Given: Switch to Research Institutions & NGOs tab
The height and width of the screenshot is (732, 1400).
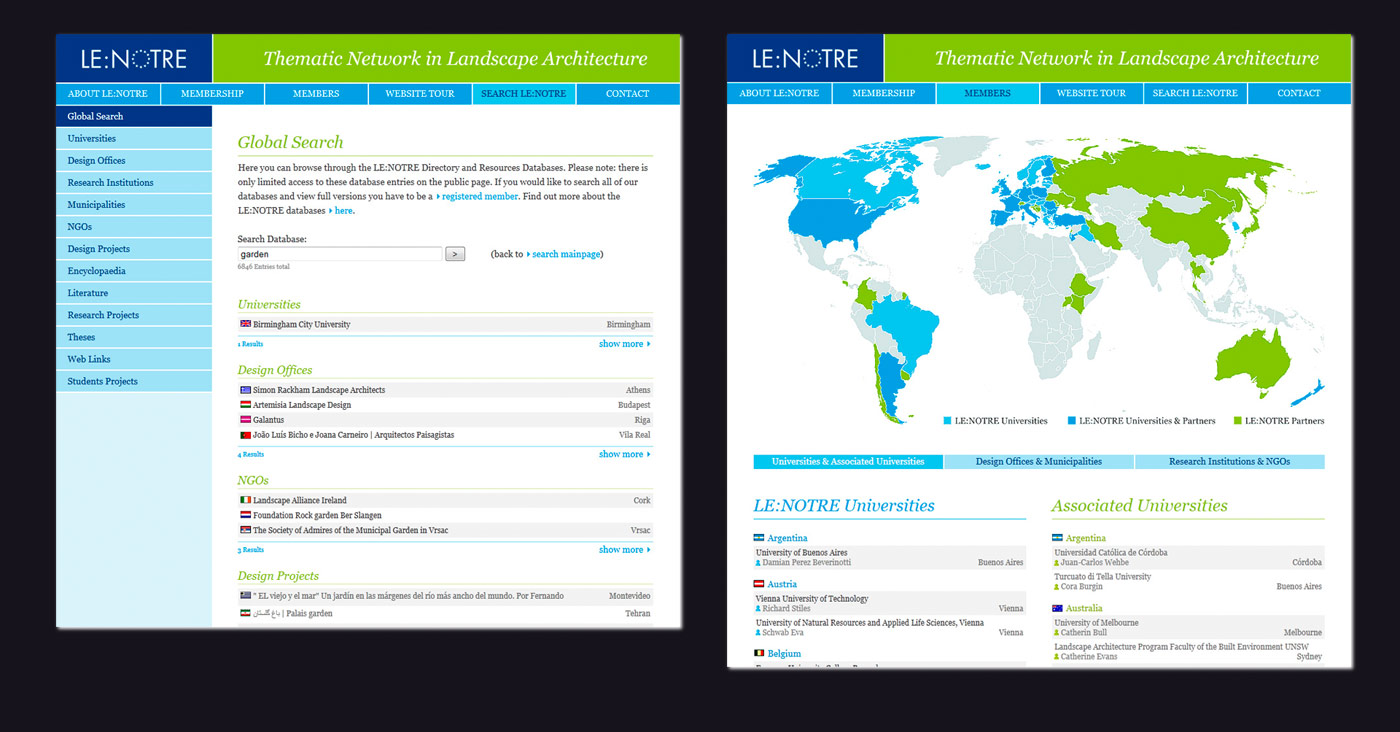Looking at the screenshot, I should click(1230, 462).
